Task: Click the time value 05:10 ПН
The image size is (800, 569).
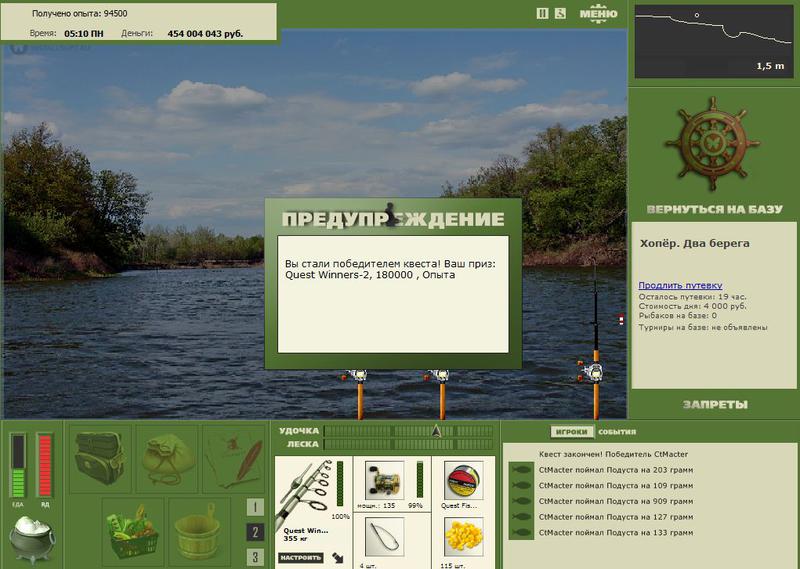Action: 84,34
